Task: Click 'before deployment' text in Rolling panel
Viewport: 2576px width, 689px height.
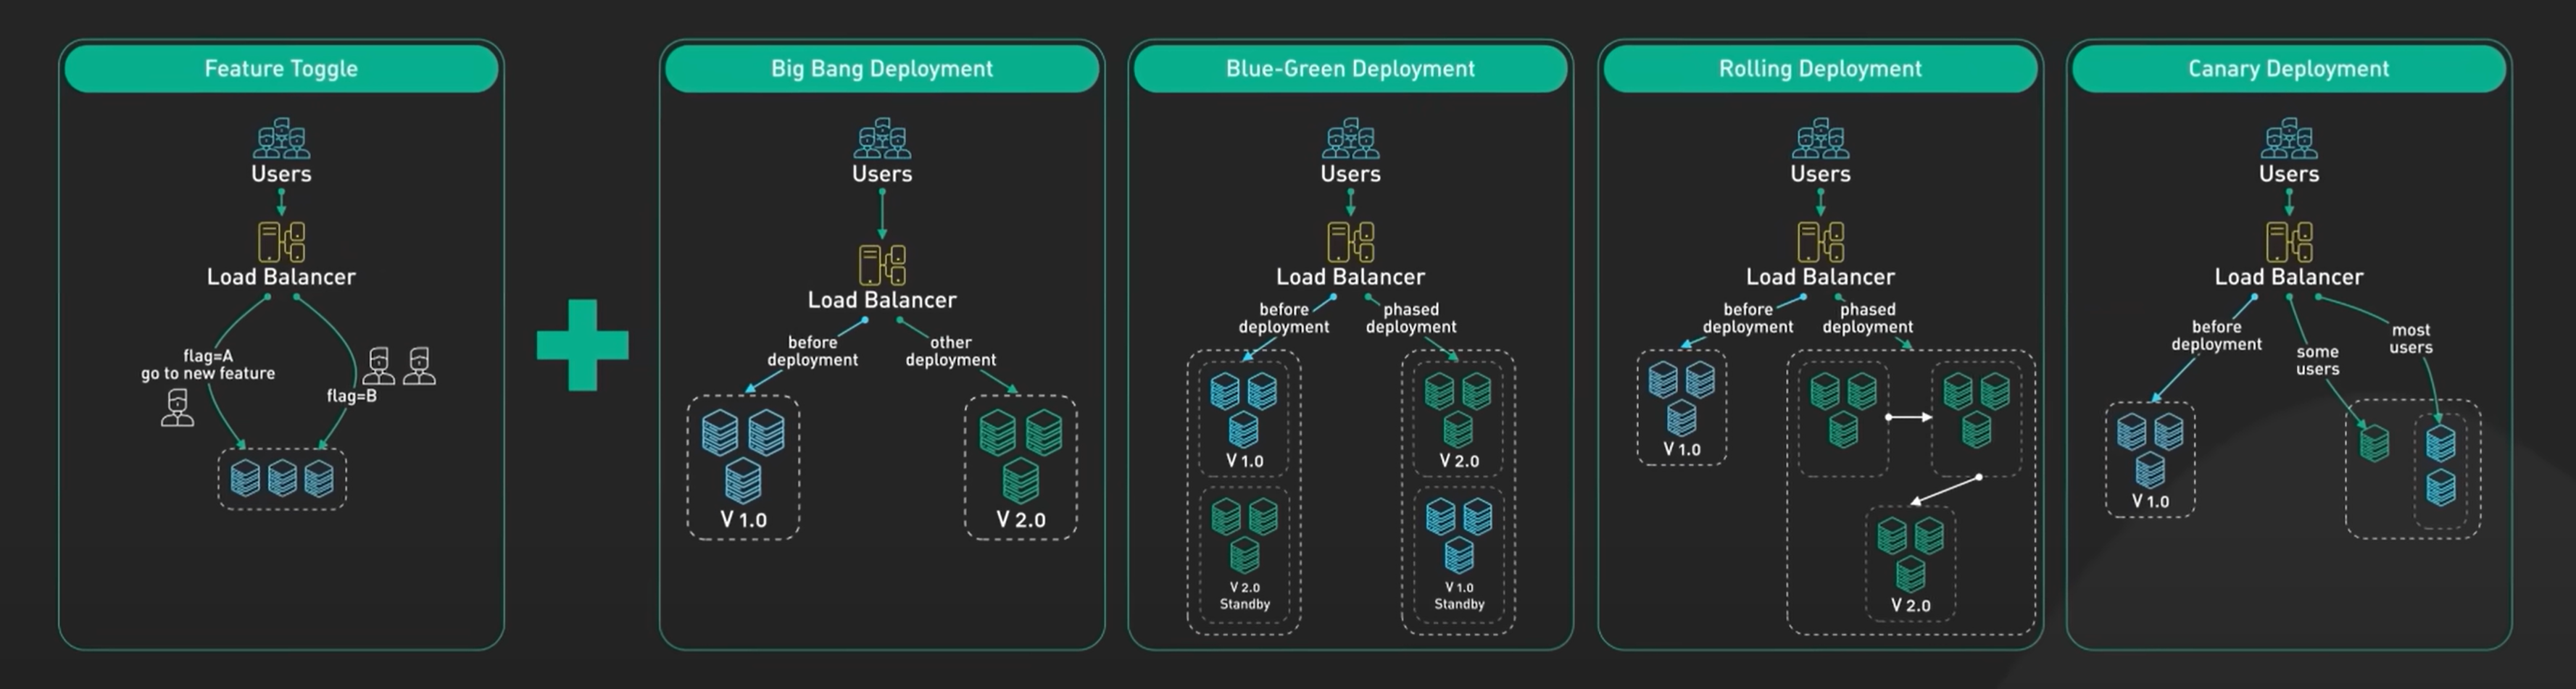Action: (x=1748, y=318)
